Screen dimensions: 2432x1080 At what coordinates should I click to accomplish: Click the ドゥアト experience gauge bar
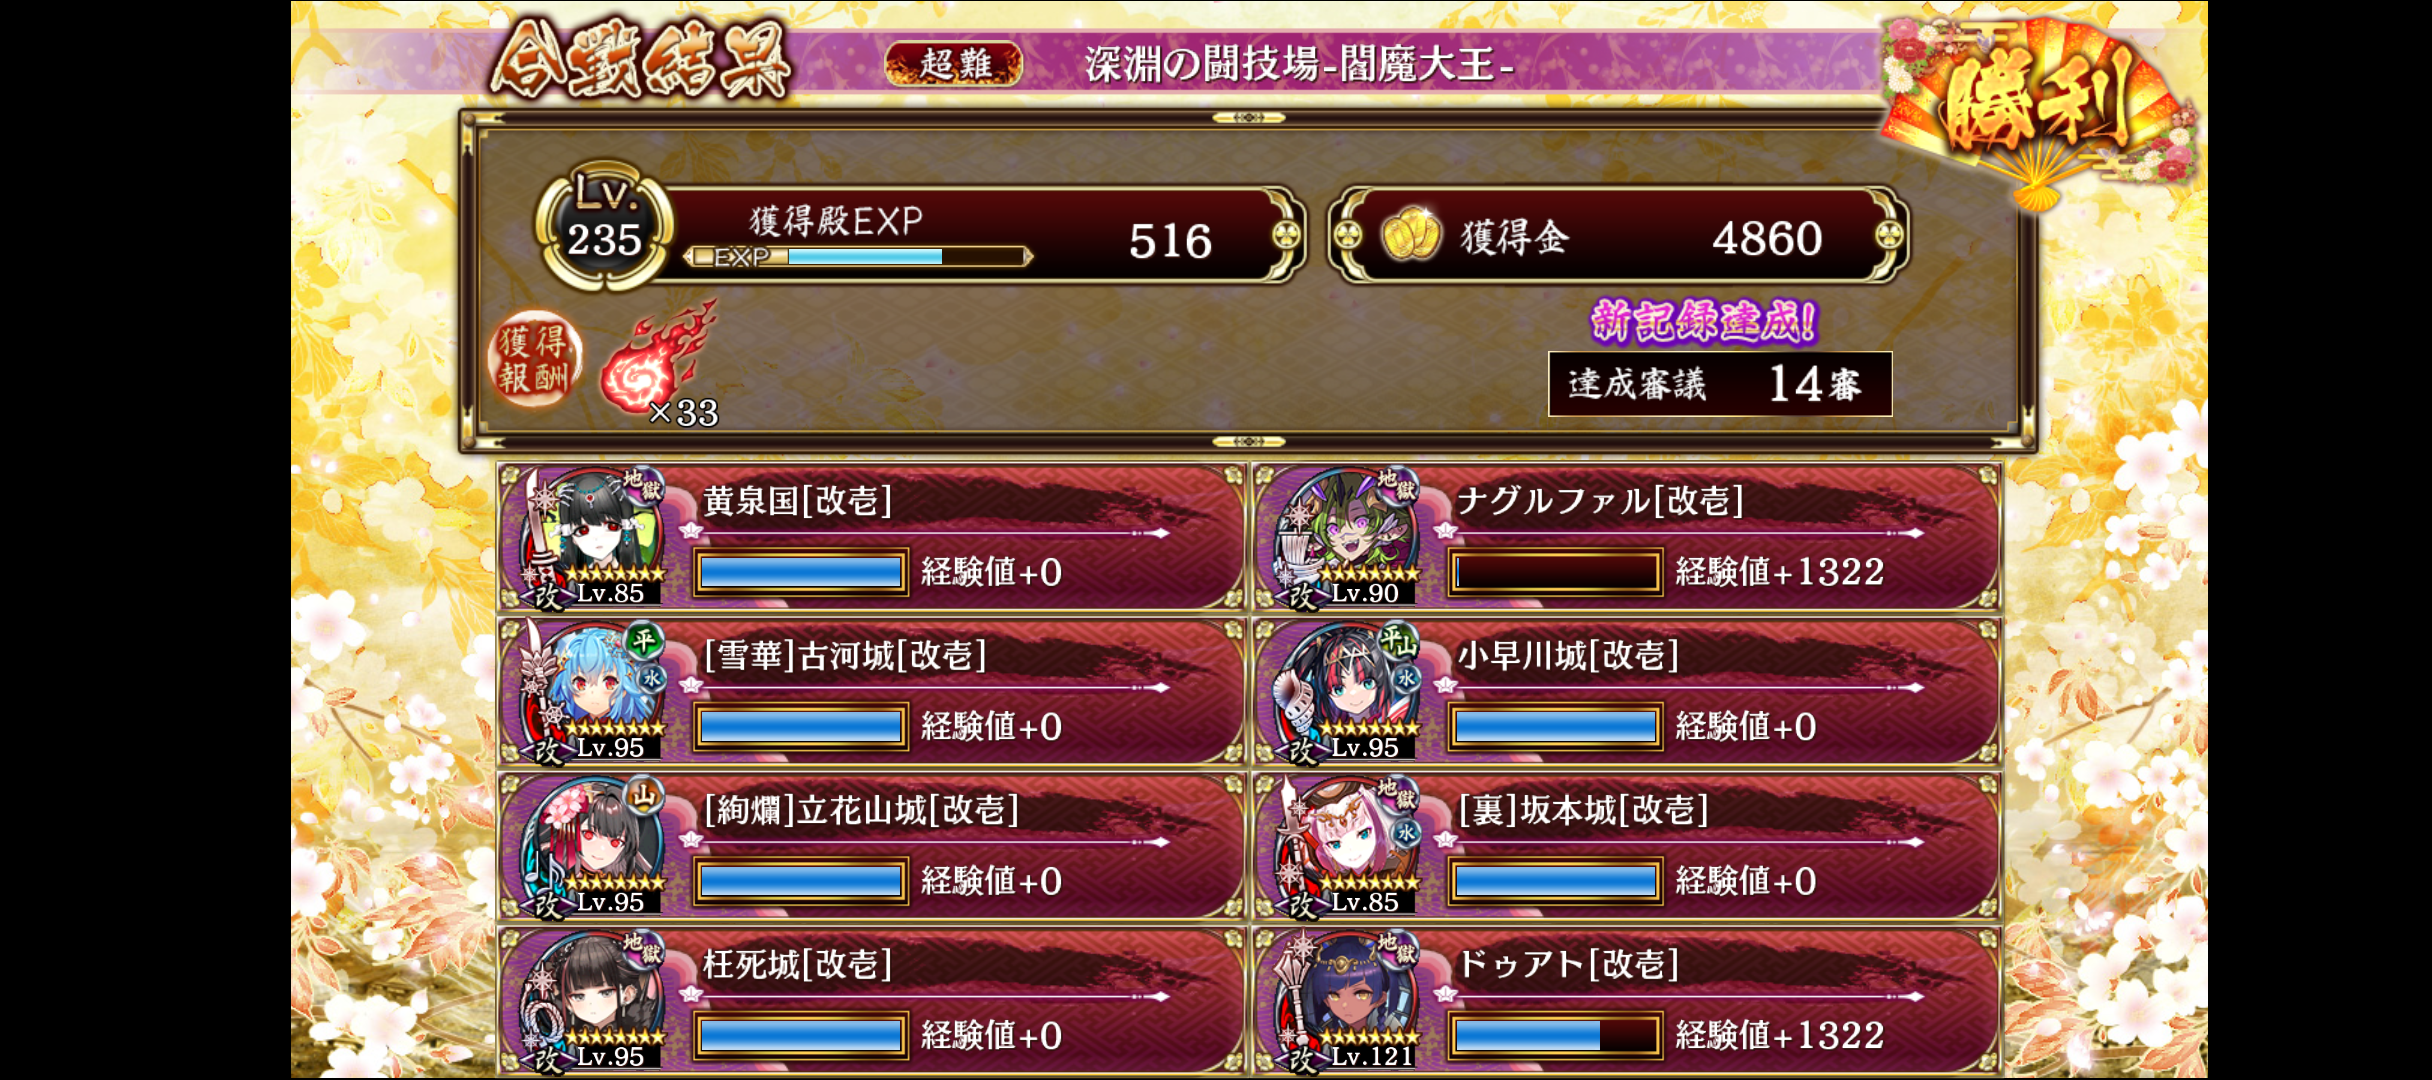[1555, 1036]
